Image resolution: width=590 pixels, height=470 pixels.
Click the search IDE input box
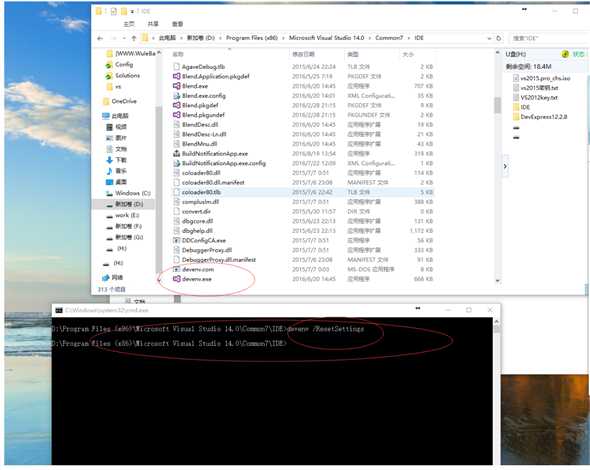click(x=549, y=38)
